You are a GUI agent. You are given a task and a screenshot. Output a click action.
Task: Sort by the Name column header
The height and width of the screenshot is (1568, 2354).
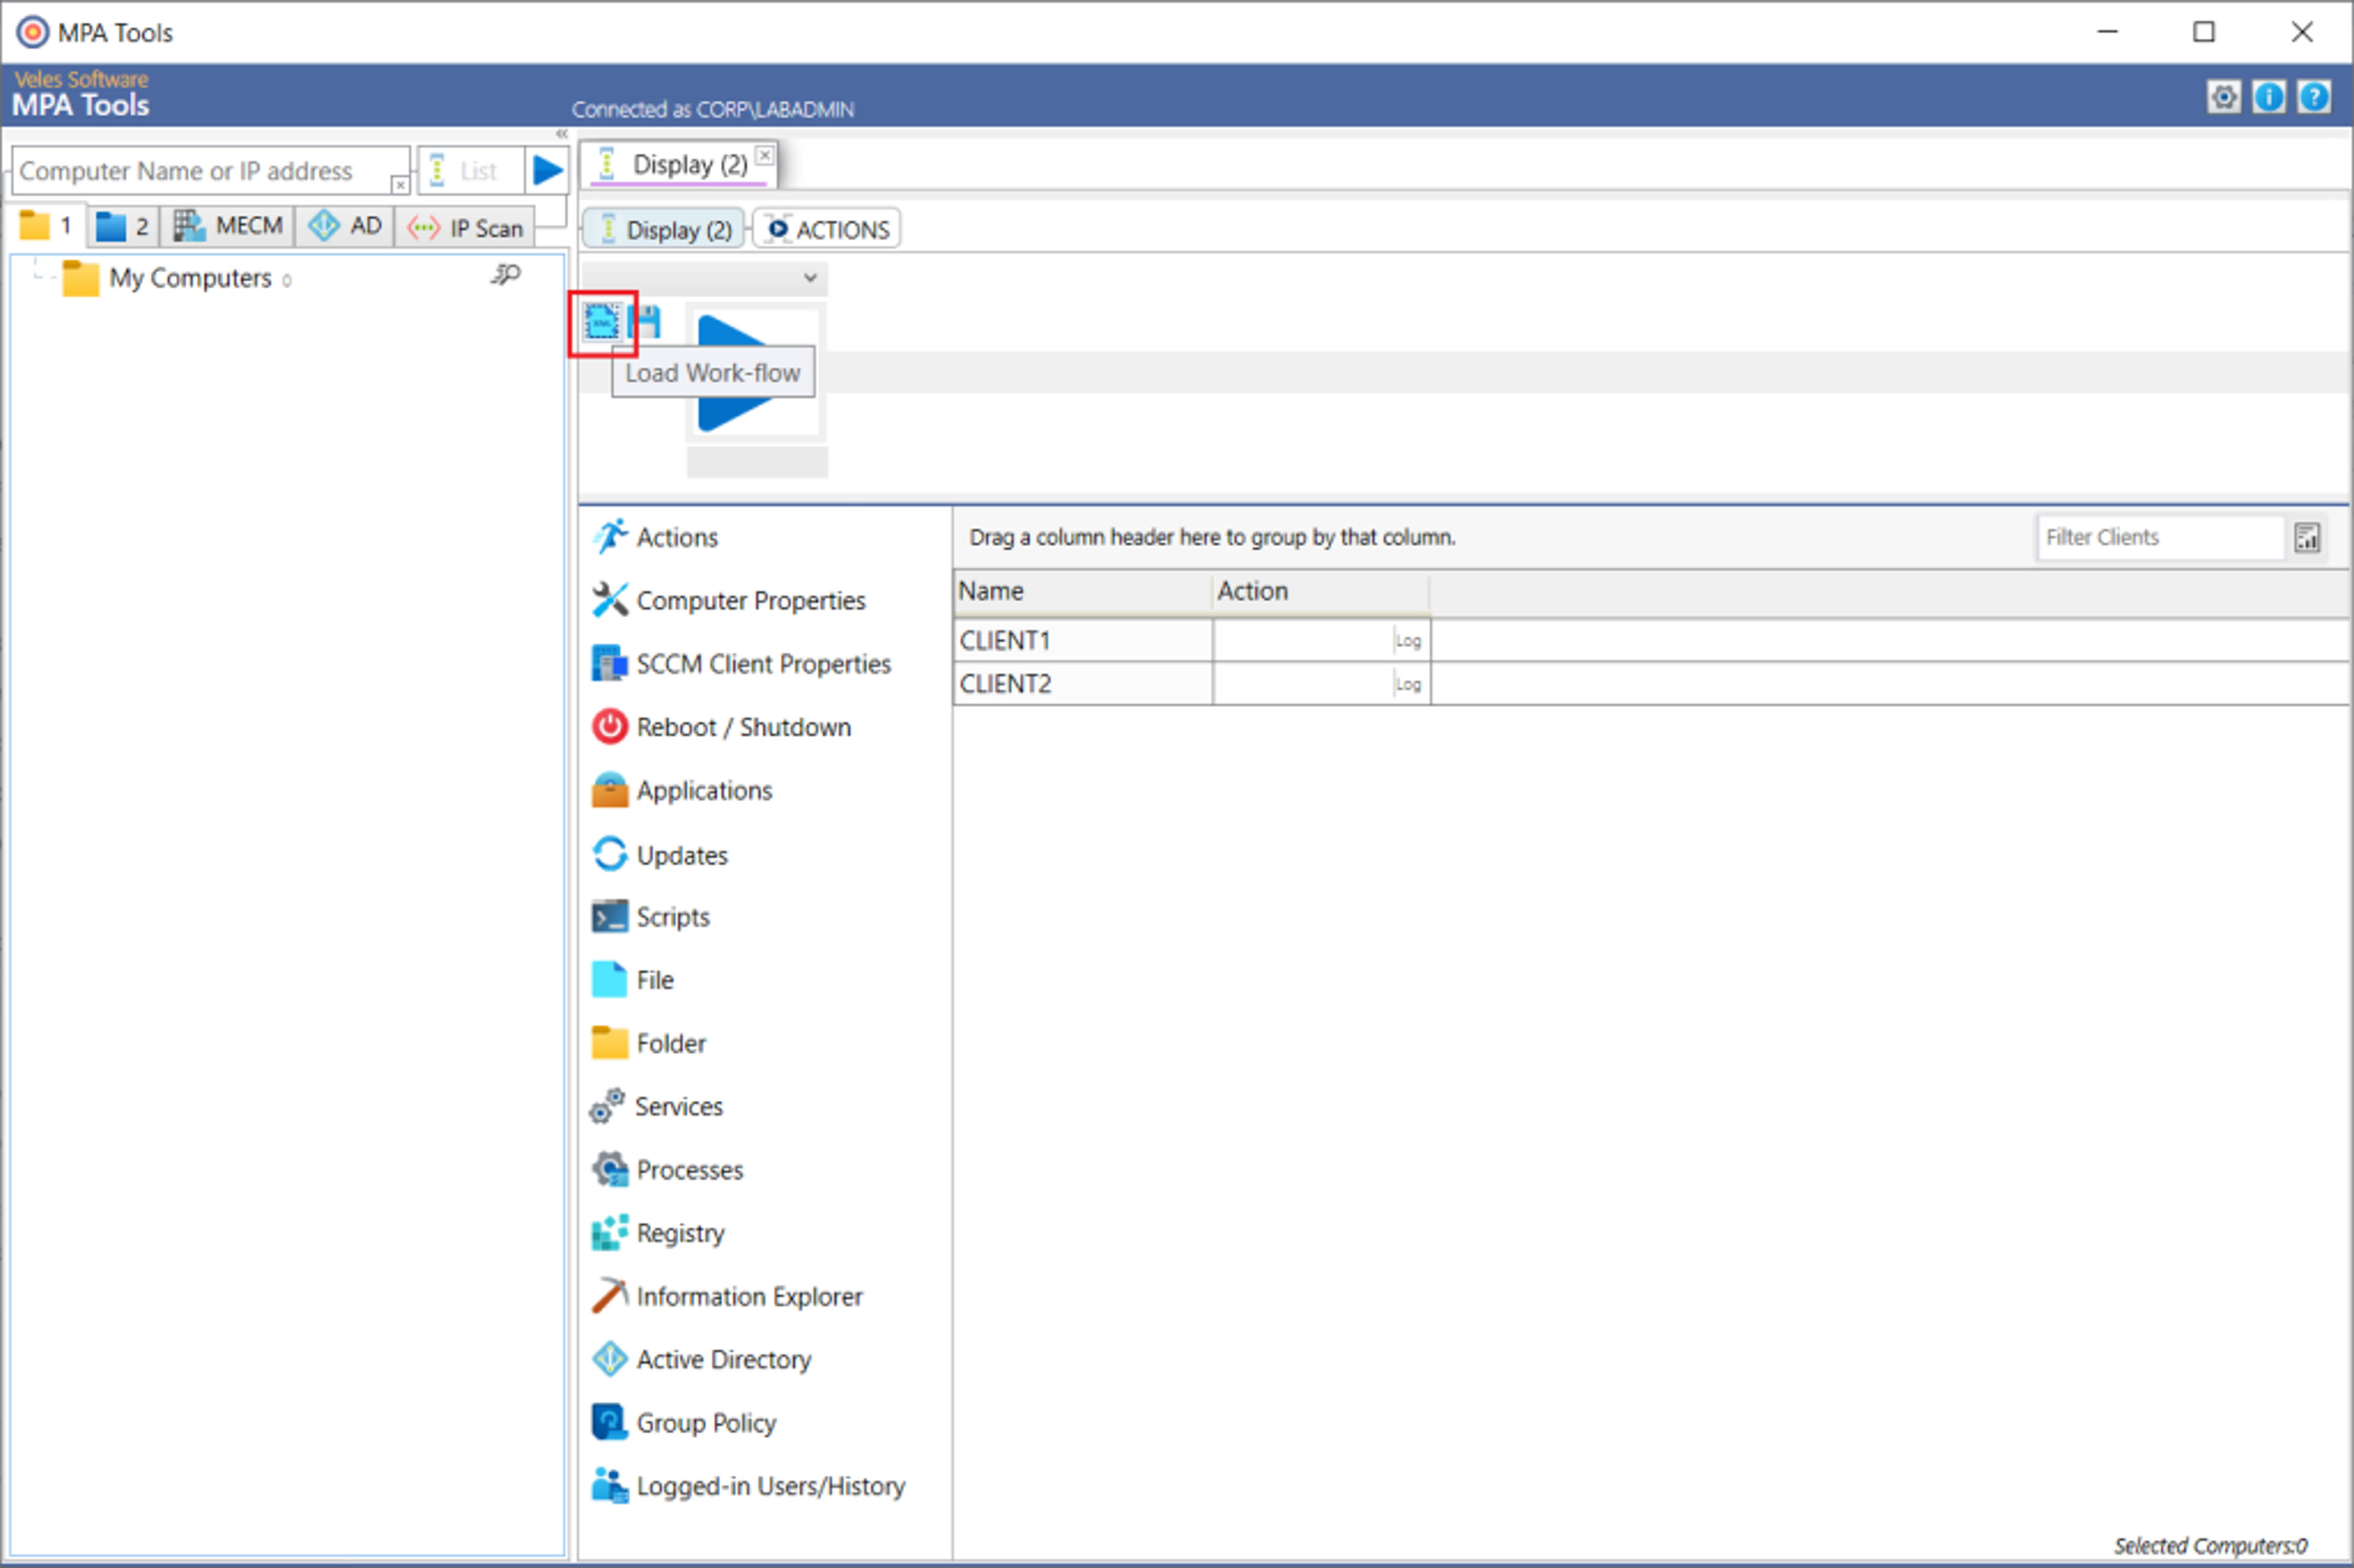click(x=1083, y=591)
